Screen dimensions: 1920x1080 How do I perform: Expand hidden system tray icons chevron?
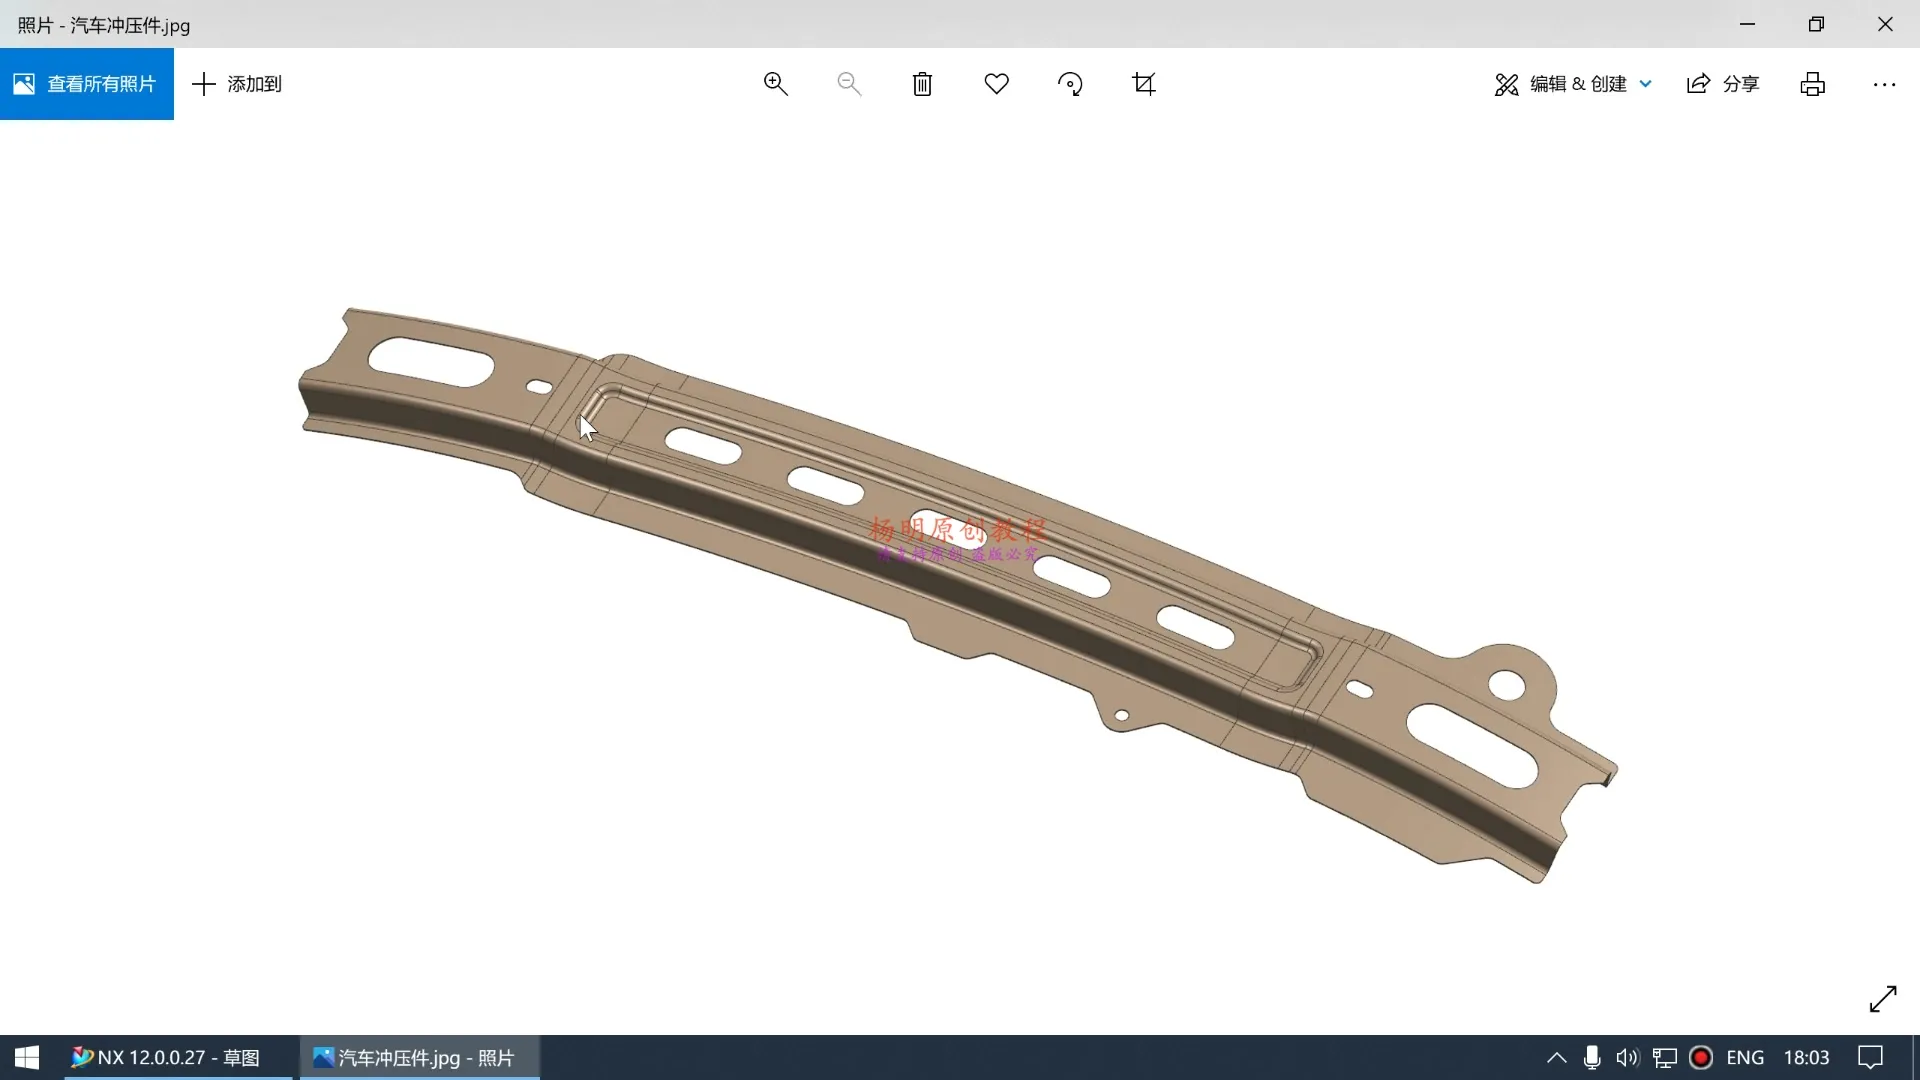click(1556, 1058)
